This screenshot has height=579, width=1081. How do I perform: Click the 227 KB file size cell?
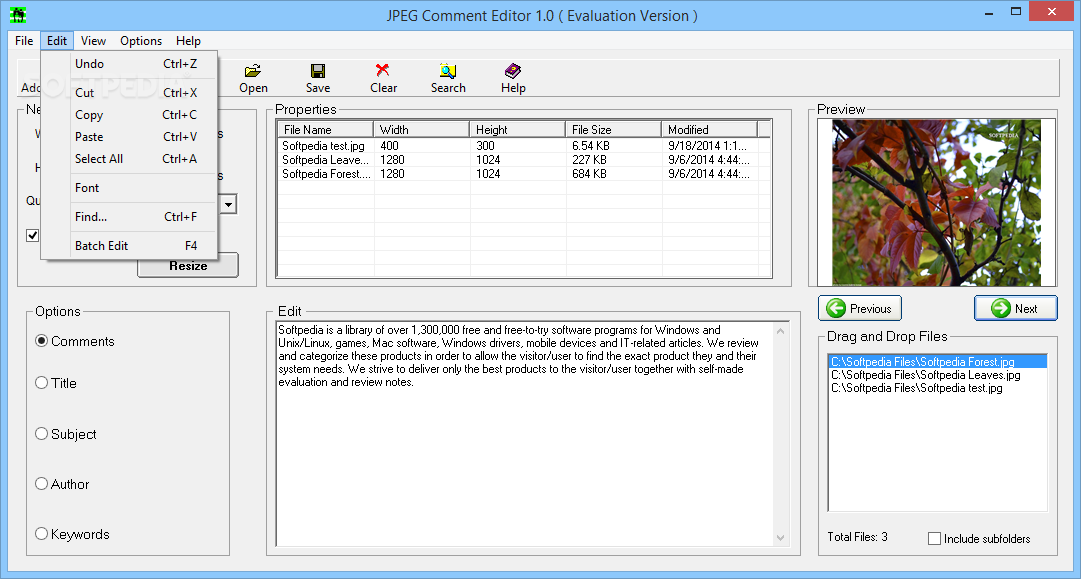tap(589, 159)
